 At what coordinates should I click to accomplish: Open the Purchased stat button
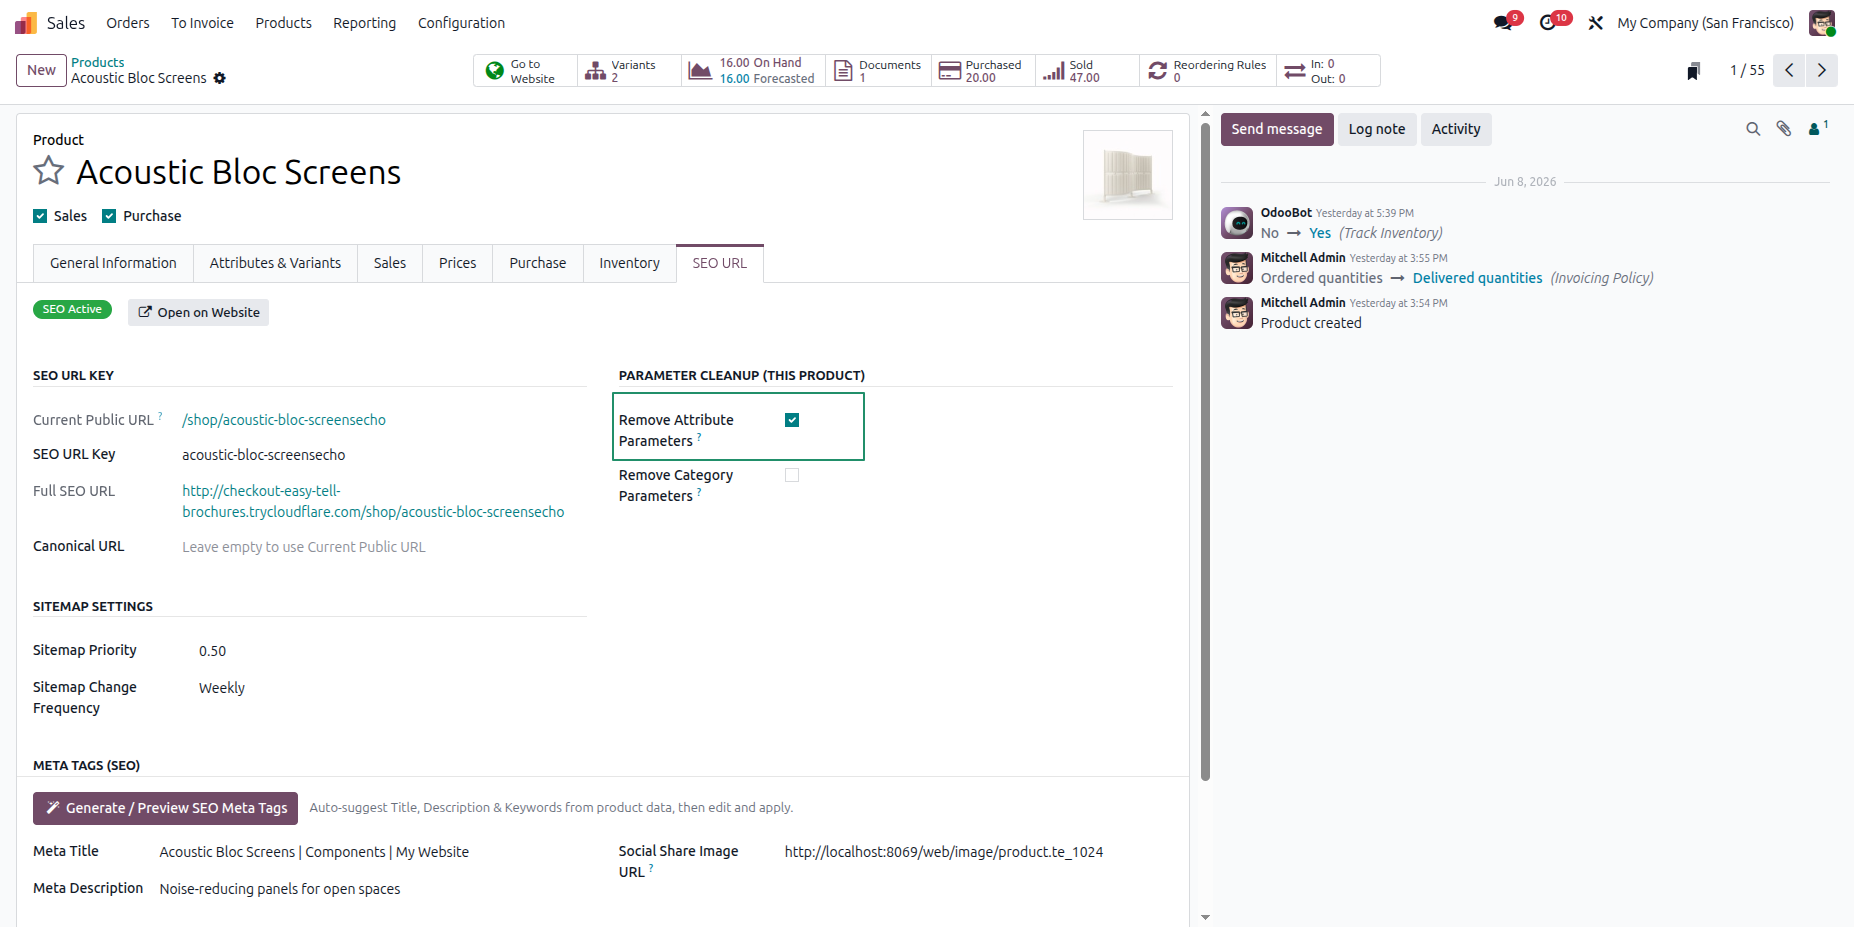pos(983,71)
